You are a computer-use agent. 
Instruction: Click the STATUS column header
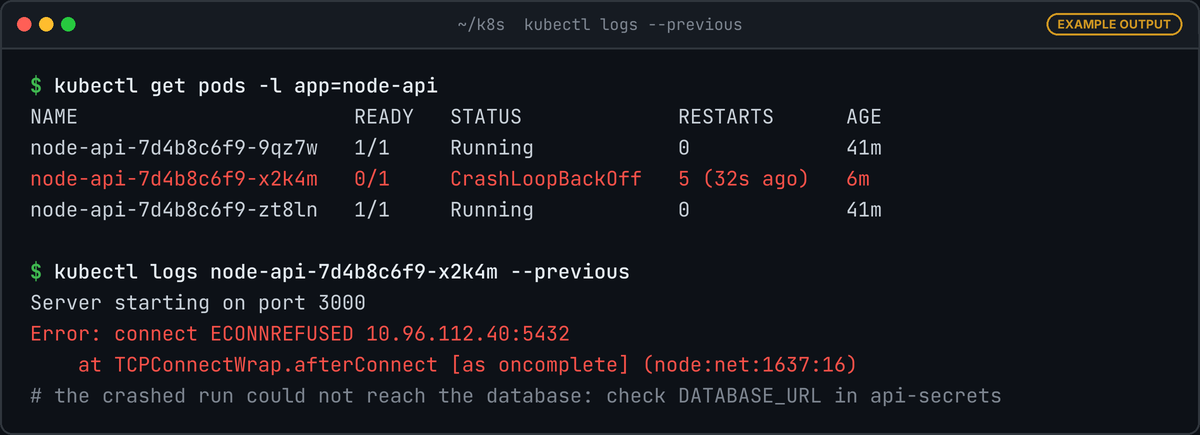point(486,117)
